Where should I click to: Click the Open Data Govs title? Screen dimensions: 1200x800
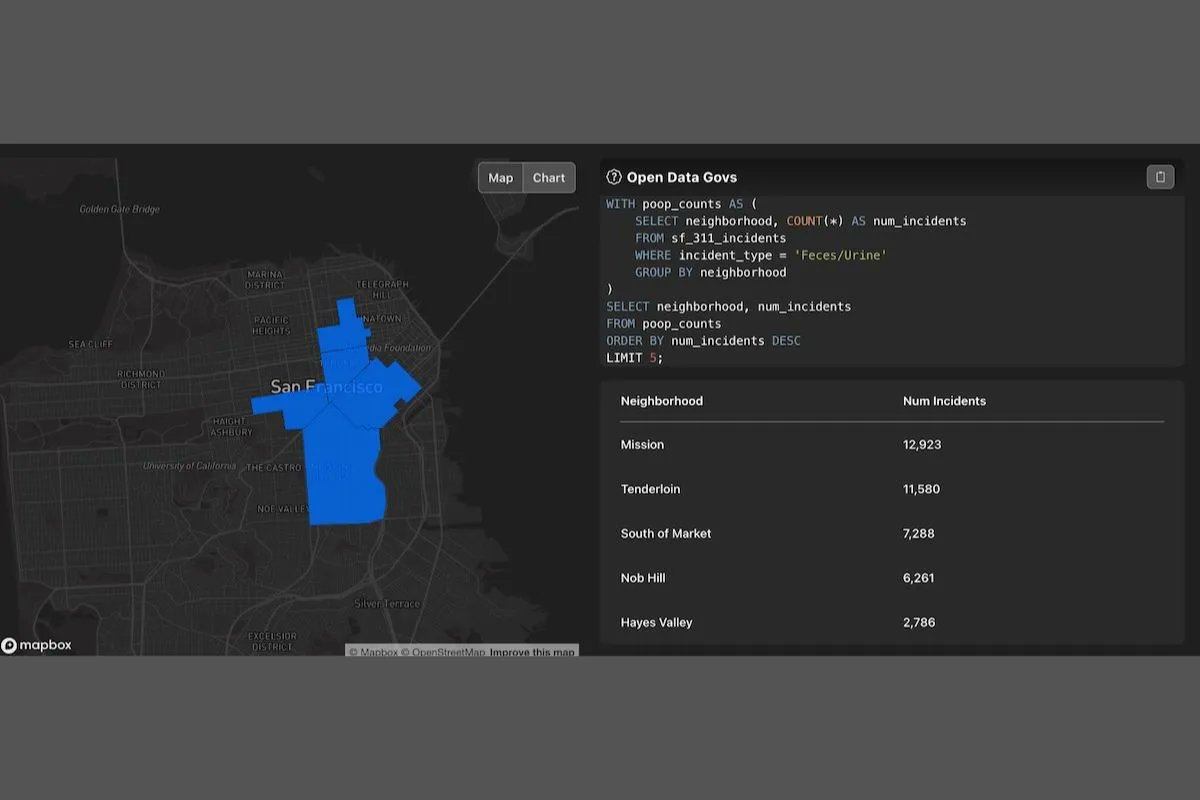tap(682, 177)
